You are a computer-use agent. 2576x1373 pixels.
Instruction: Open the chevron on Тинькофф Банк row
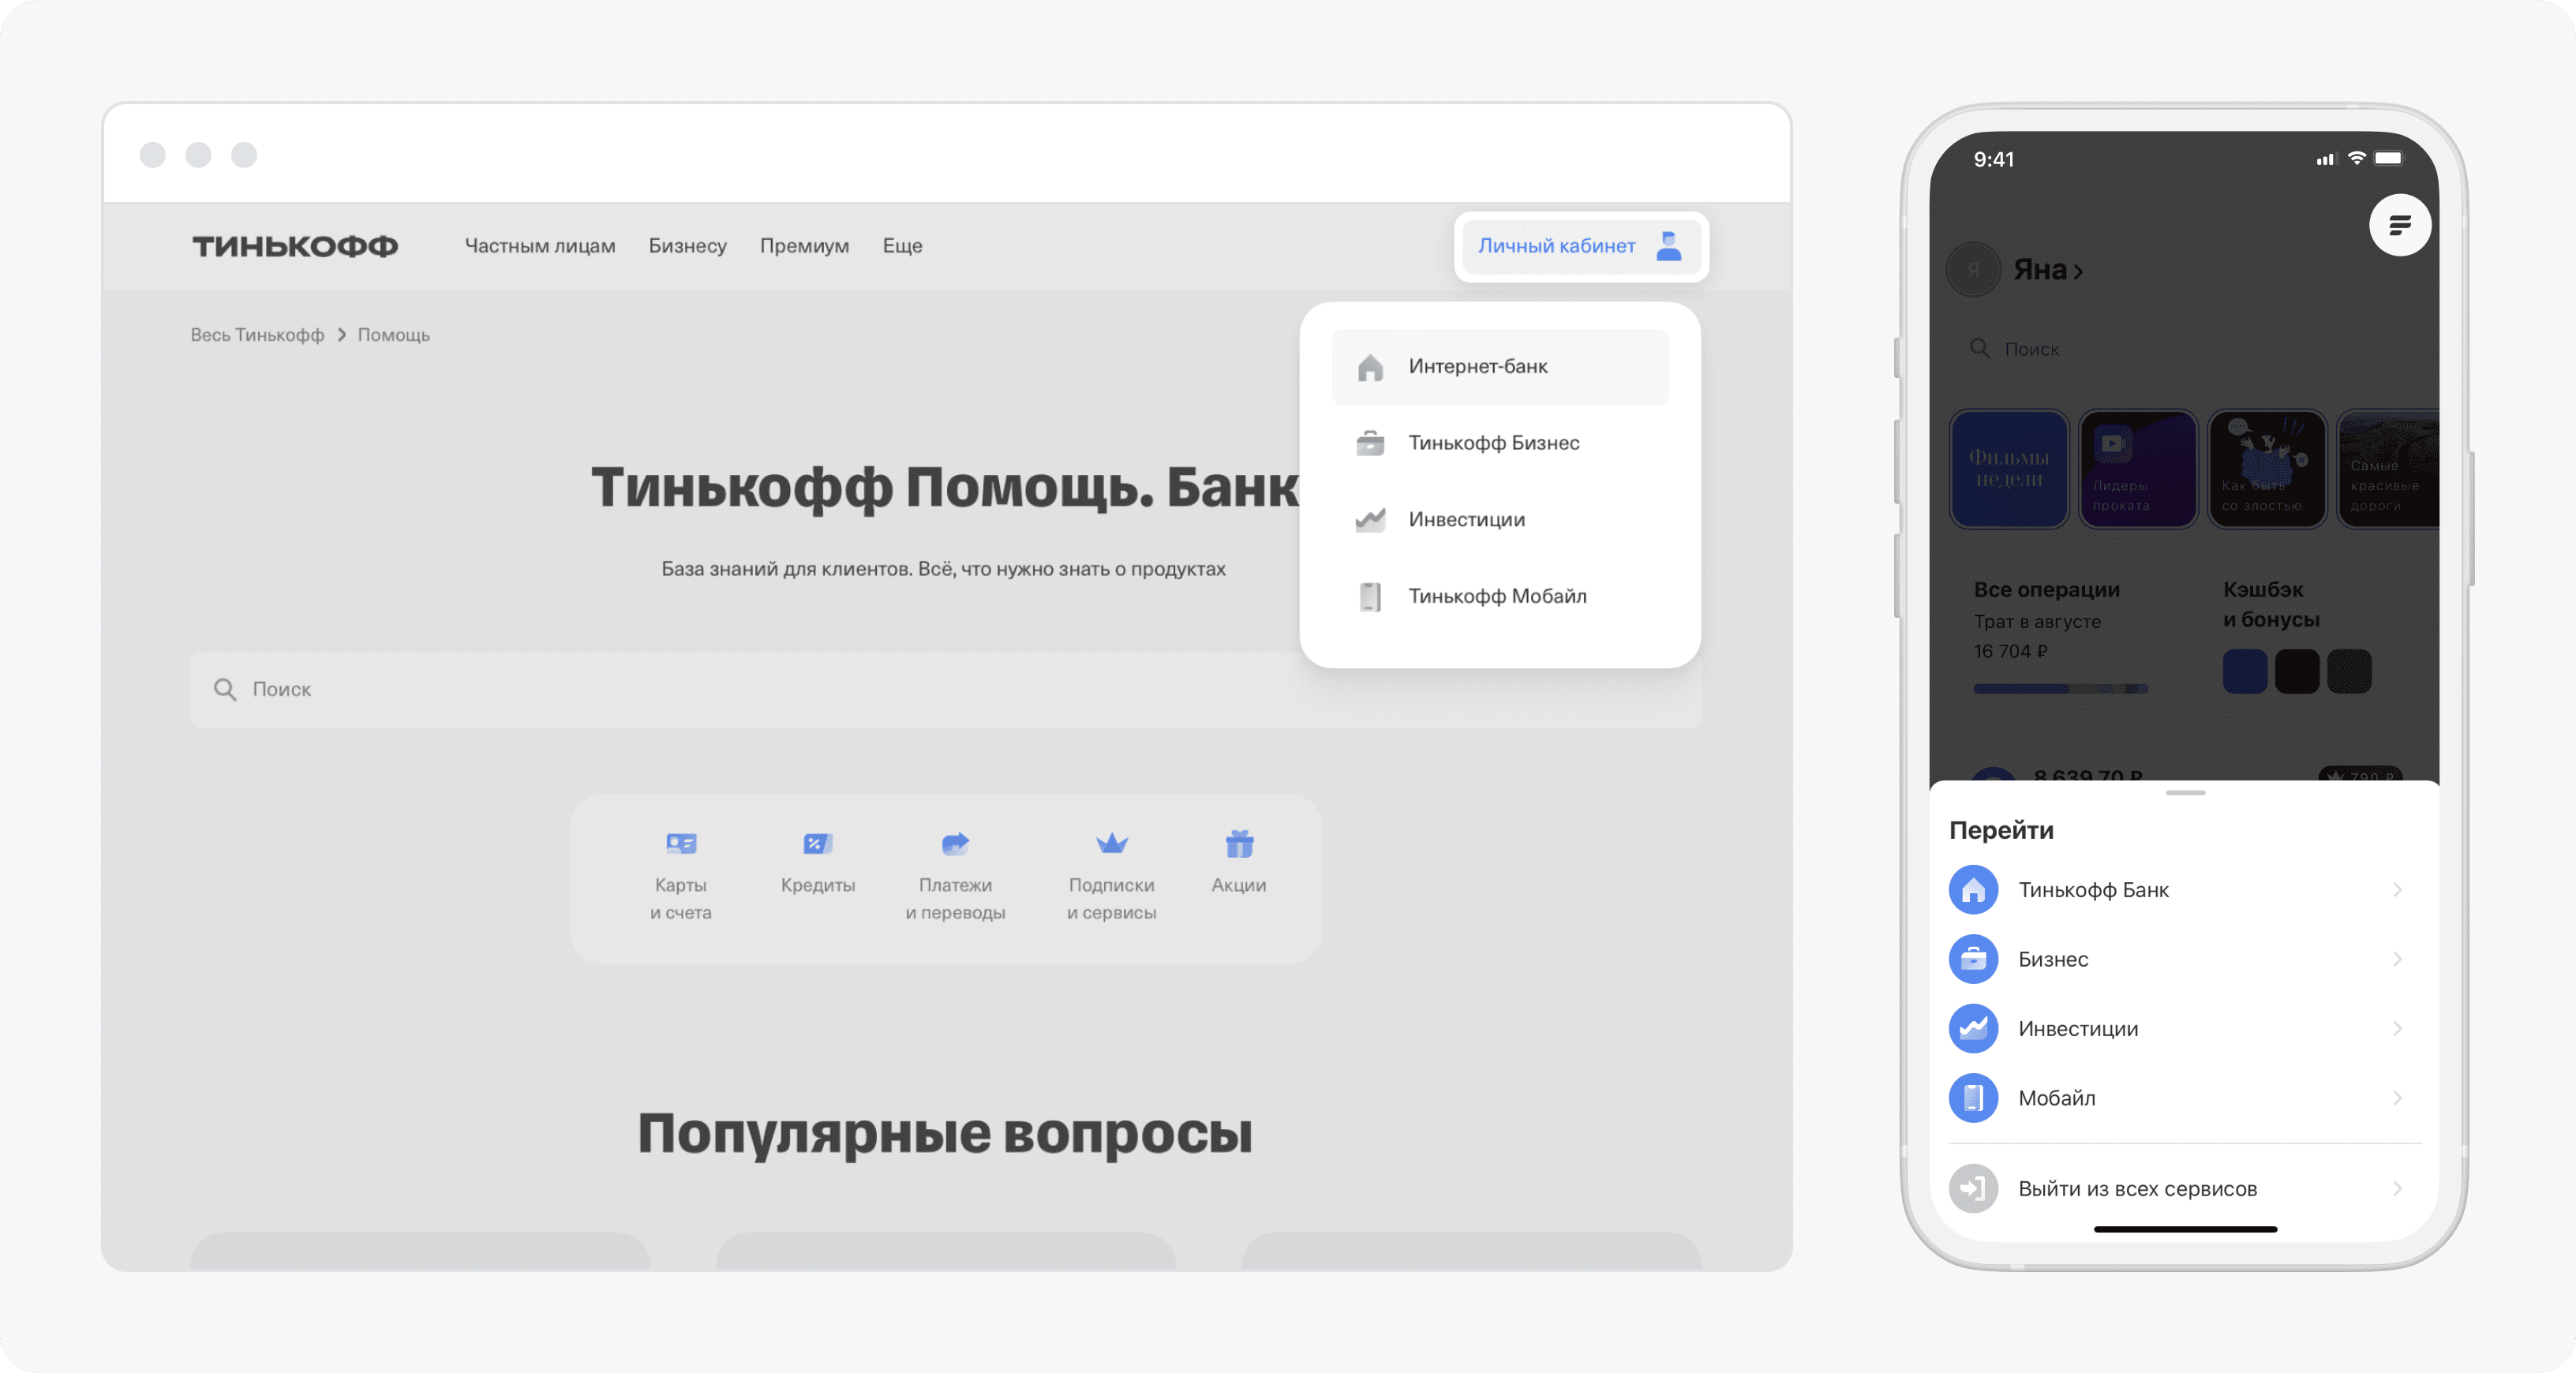point(2397,890)
